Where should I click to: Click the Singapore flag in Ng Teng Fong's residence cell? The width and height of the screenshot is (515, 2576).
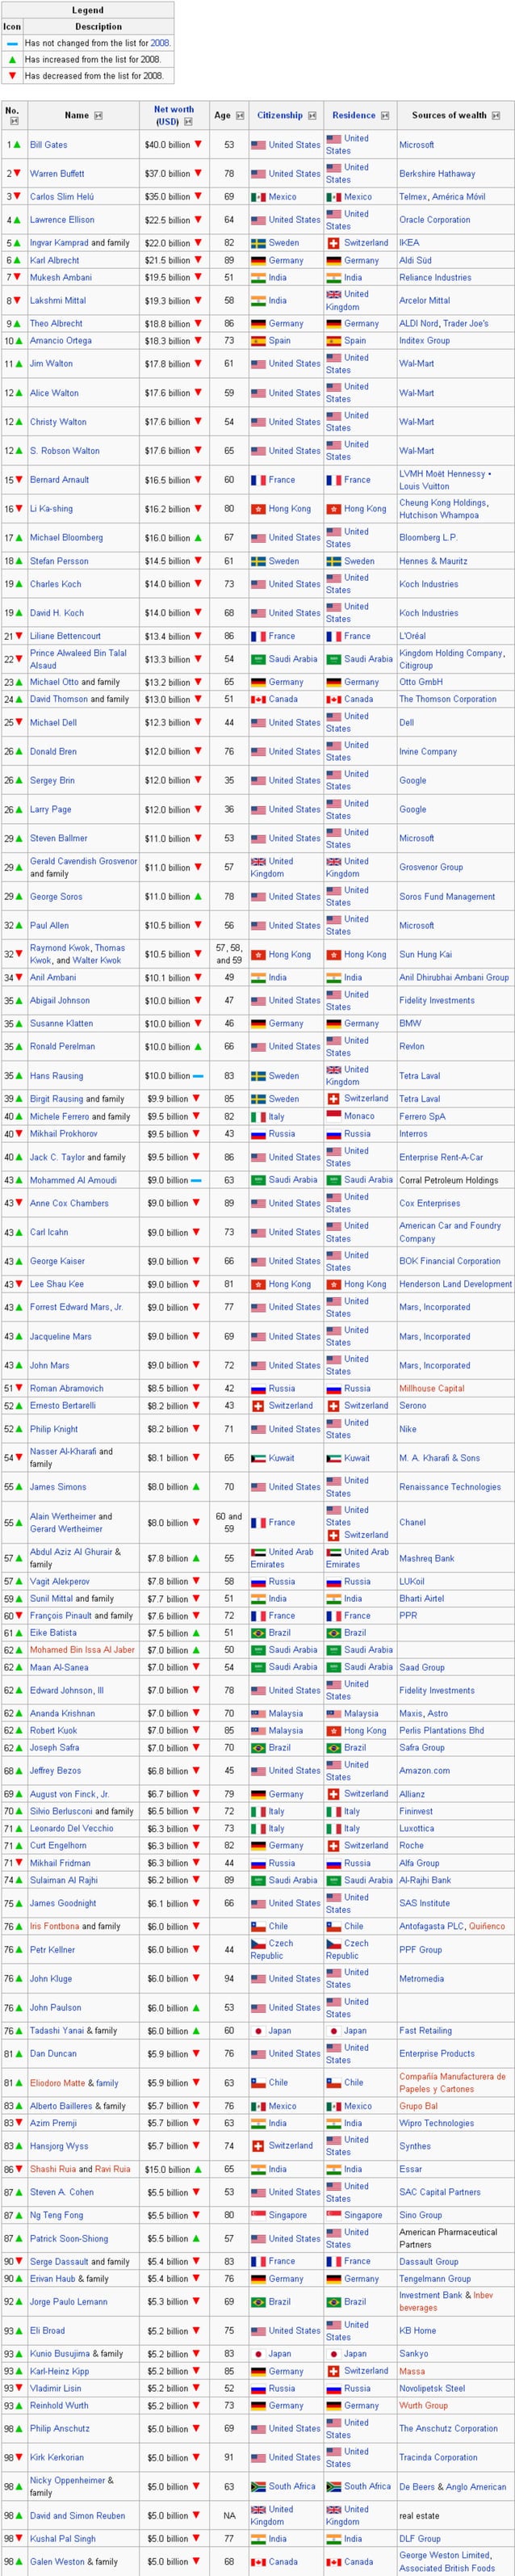point(334,2215)
